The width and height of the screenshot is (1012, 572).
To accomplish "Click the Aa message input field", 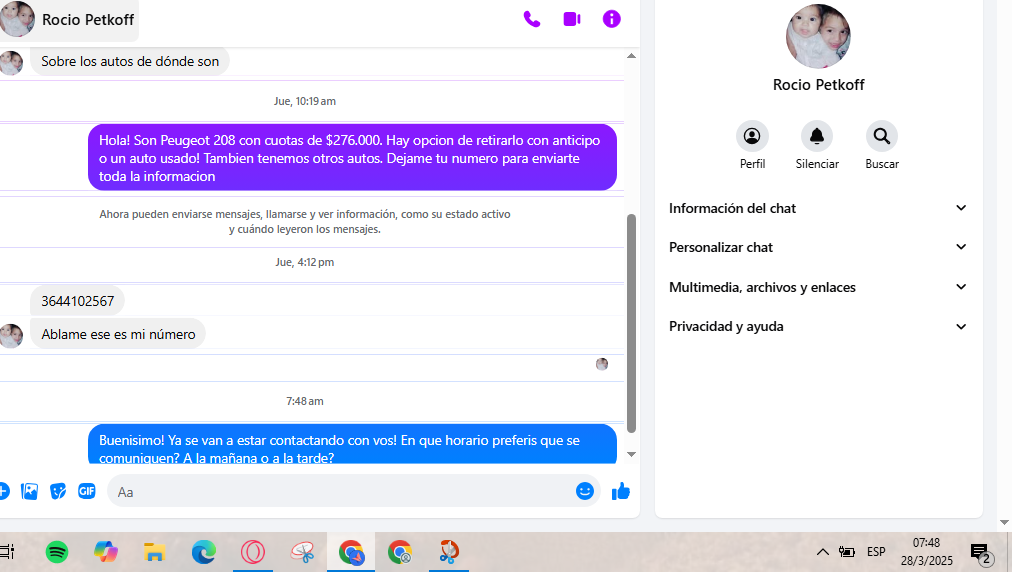I will [x=340, y=491].
